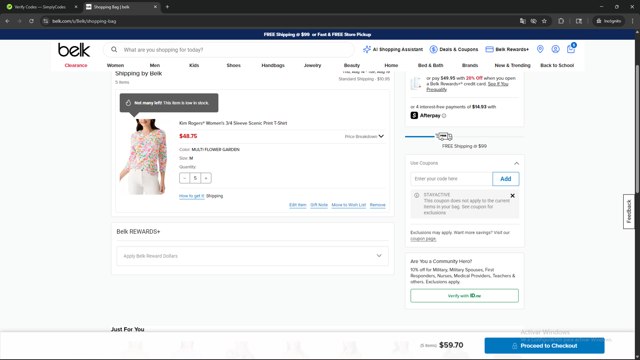Click How to get it link
Viewport: 640px width, 360px height.
coord(191,196)
